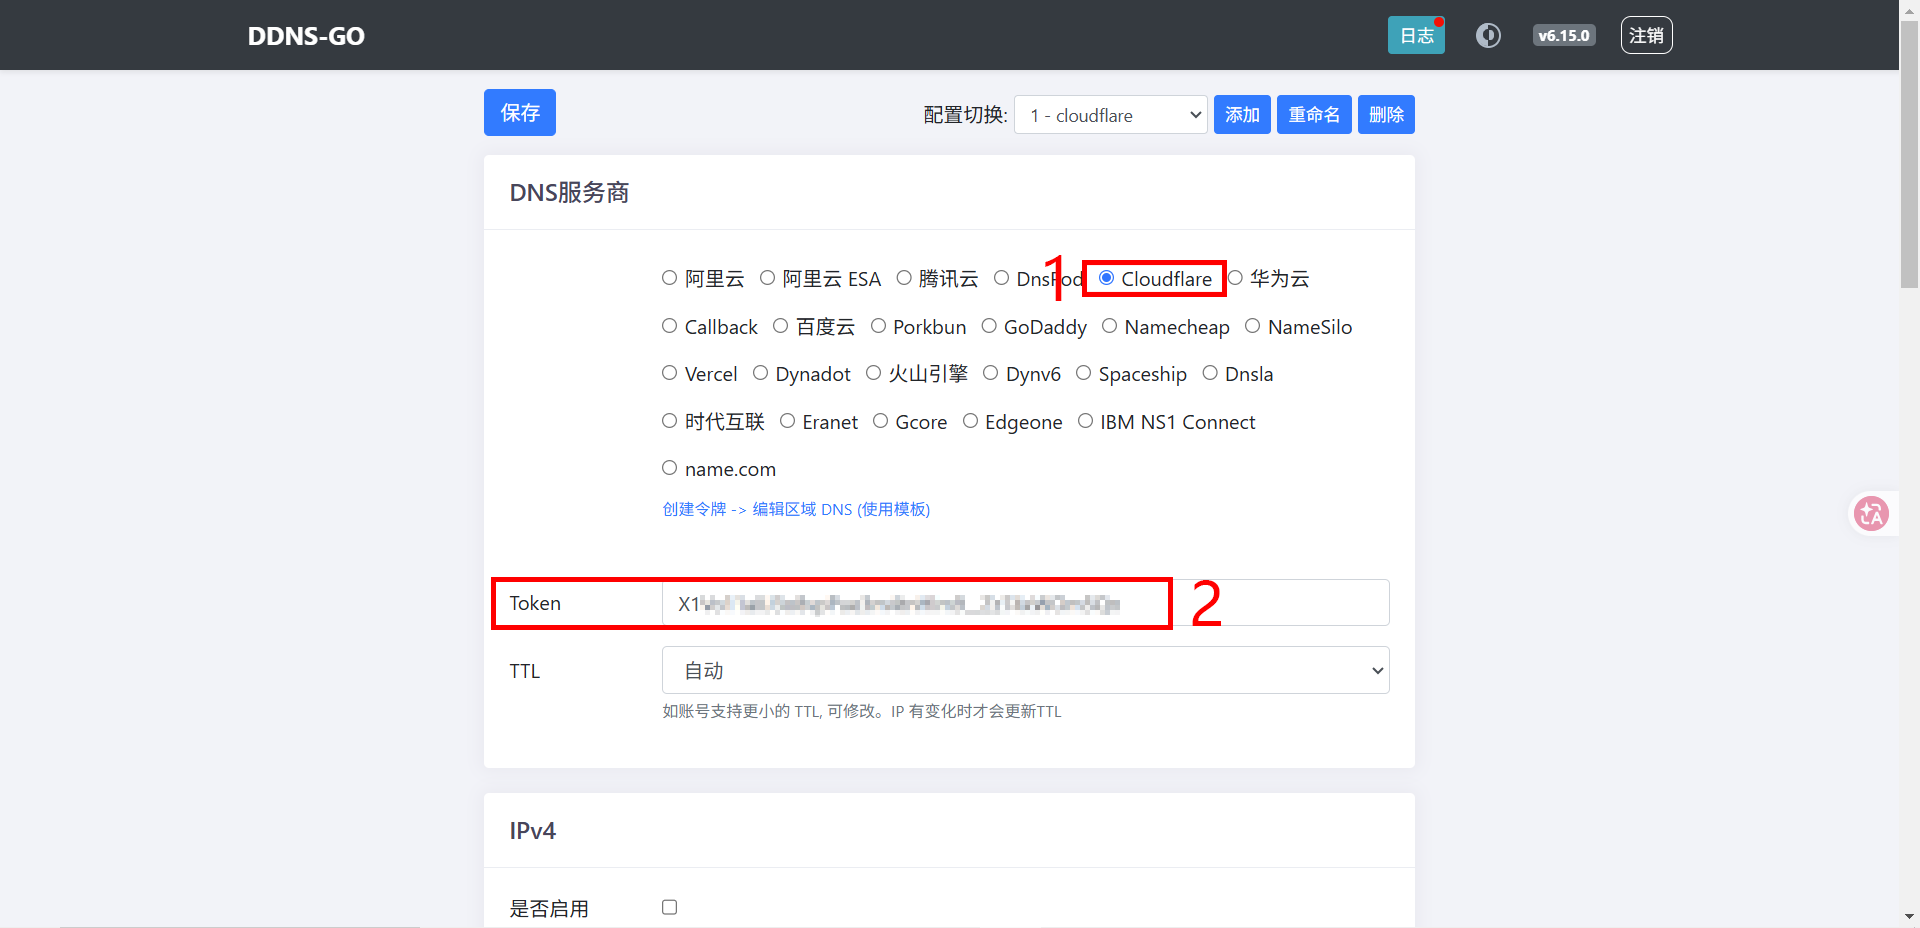Image resolution: width=1920 pixels, height=928 pixels.
Task: Click the IPv4 section heading
Action: (x=532, y=831)
